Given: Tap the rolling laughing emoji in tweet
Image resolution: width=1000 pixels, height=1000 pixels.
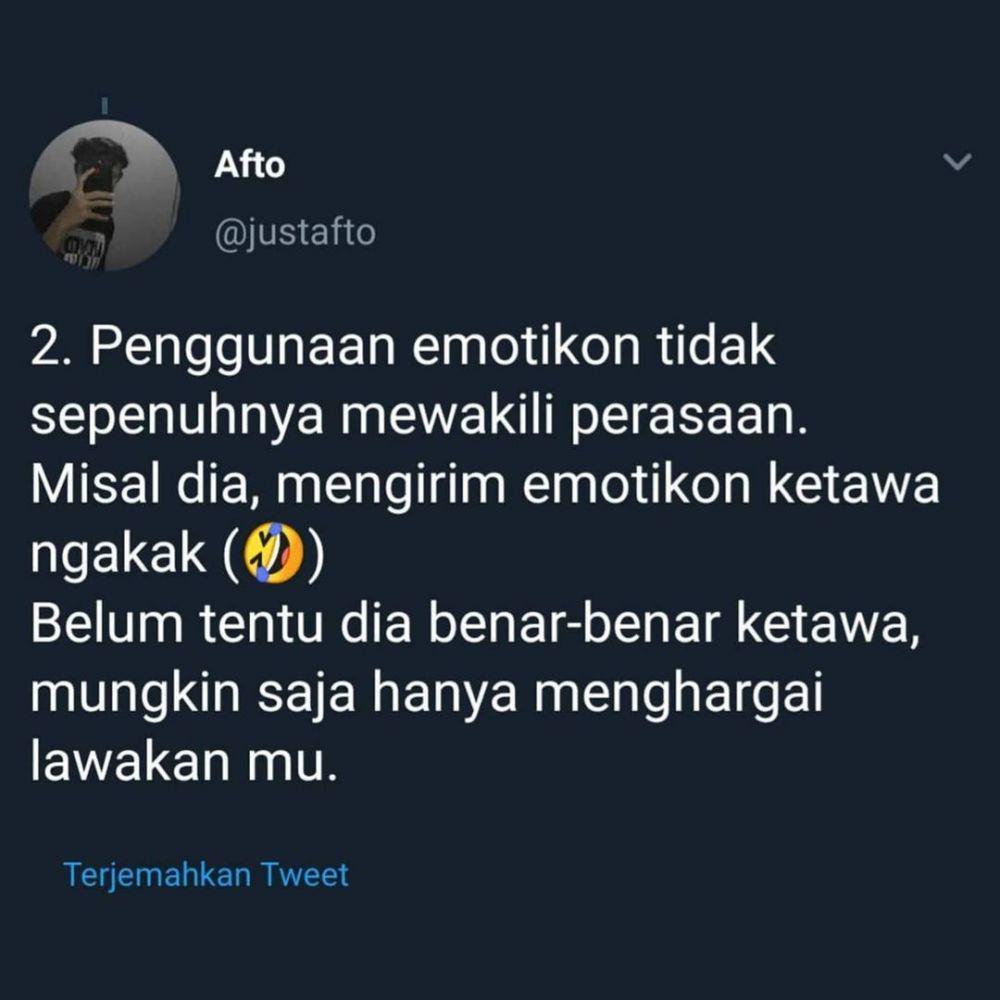Looking at the screenshot, I should [x=274, y=552].
